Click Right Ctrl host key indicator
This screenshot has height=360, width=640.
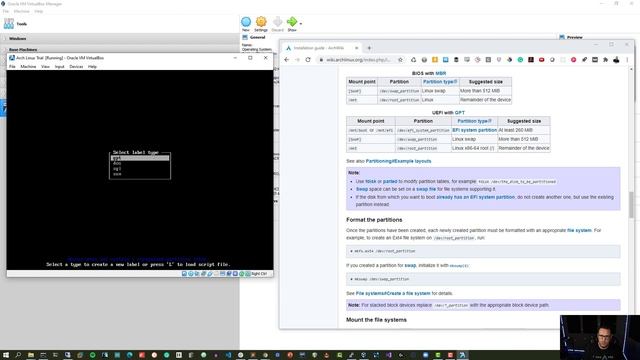click(x=259, y=273)
